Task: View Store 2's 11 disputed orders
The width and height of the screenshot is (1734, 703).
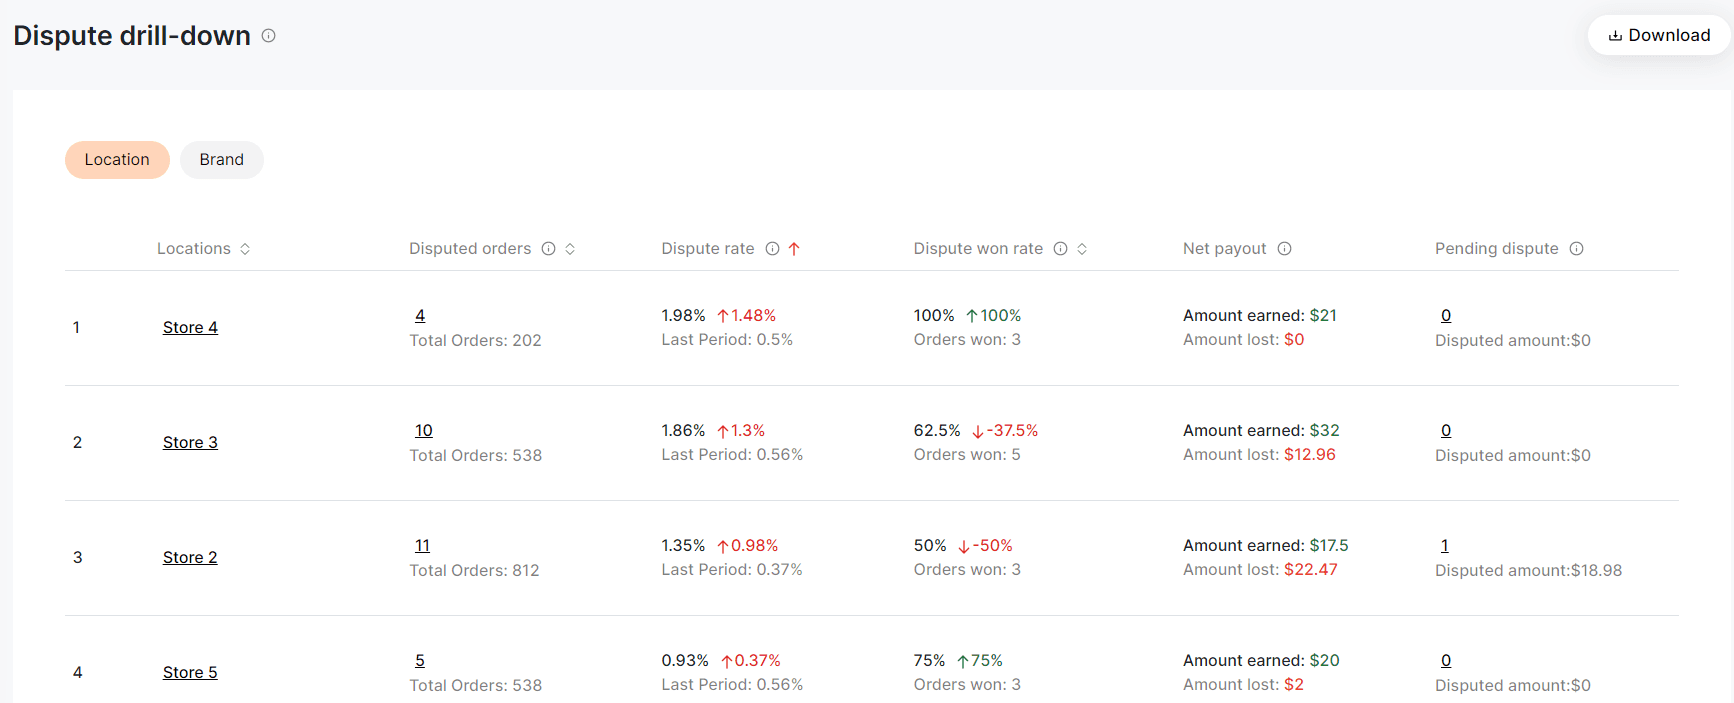Action: [x=422, y=546]
